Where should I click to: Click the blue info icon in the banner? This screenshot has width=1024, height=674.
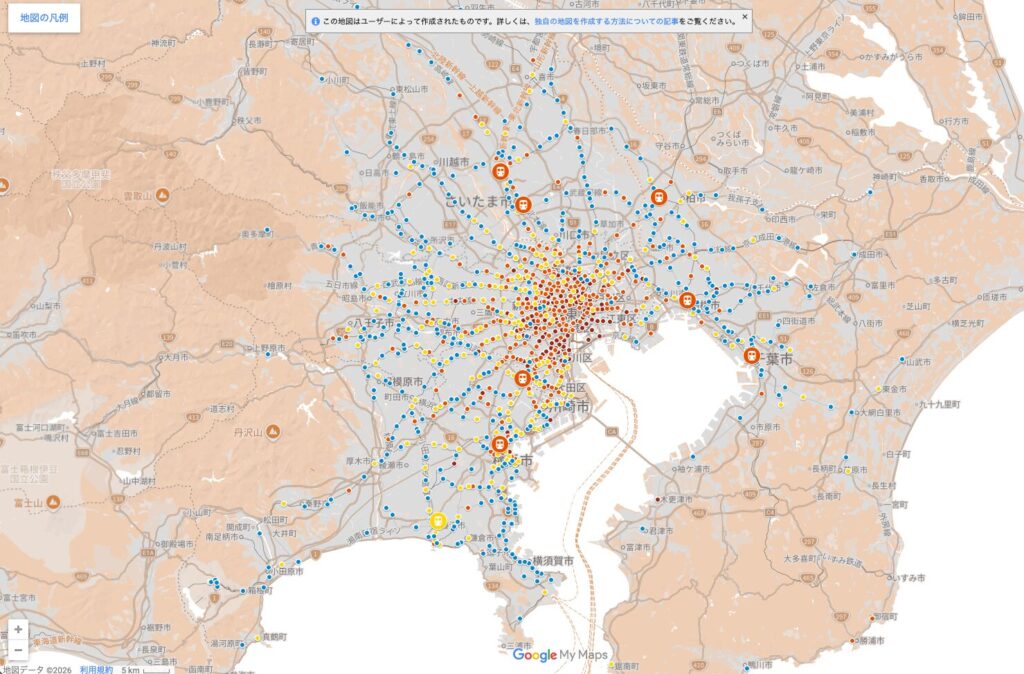point(315,18)
